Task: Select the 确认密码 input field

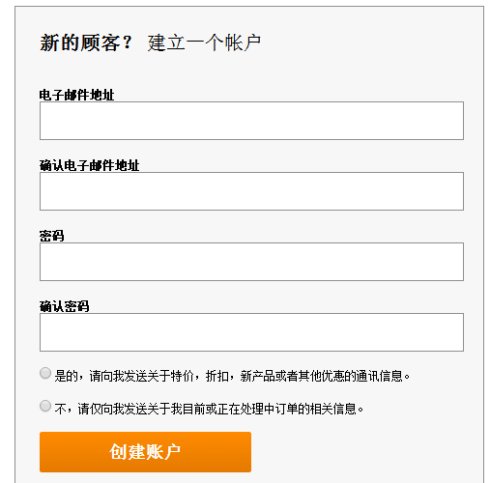Action: coord(252,332)
